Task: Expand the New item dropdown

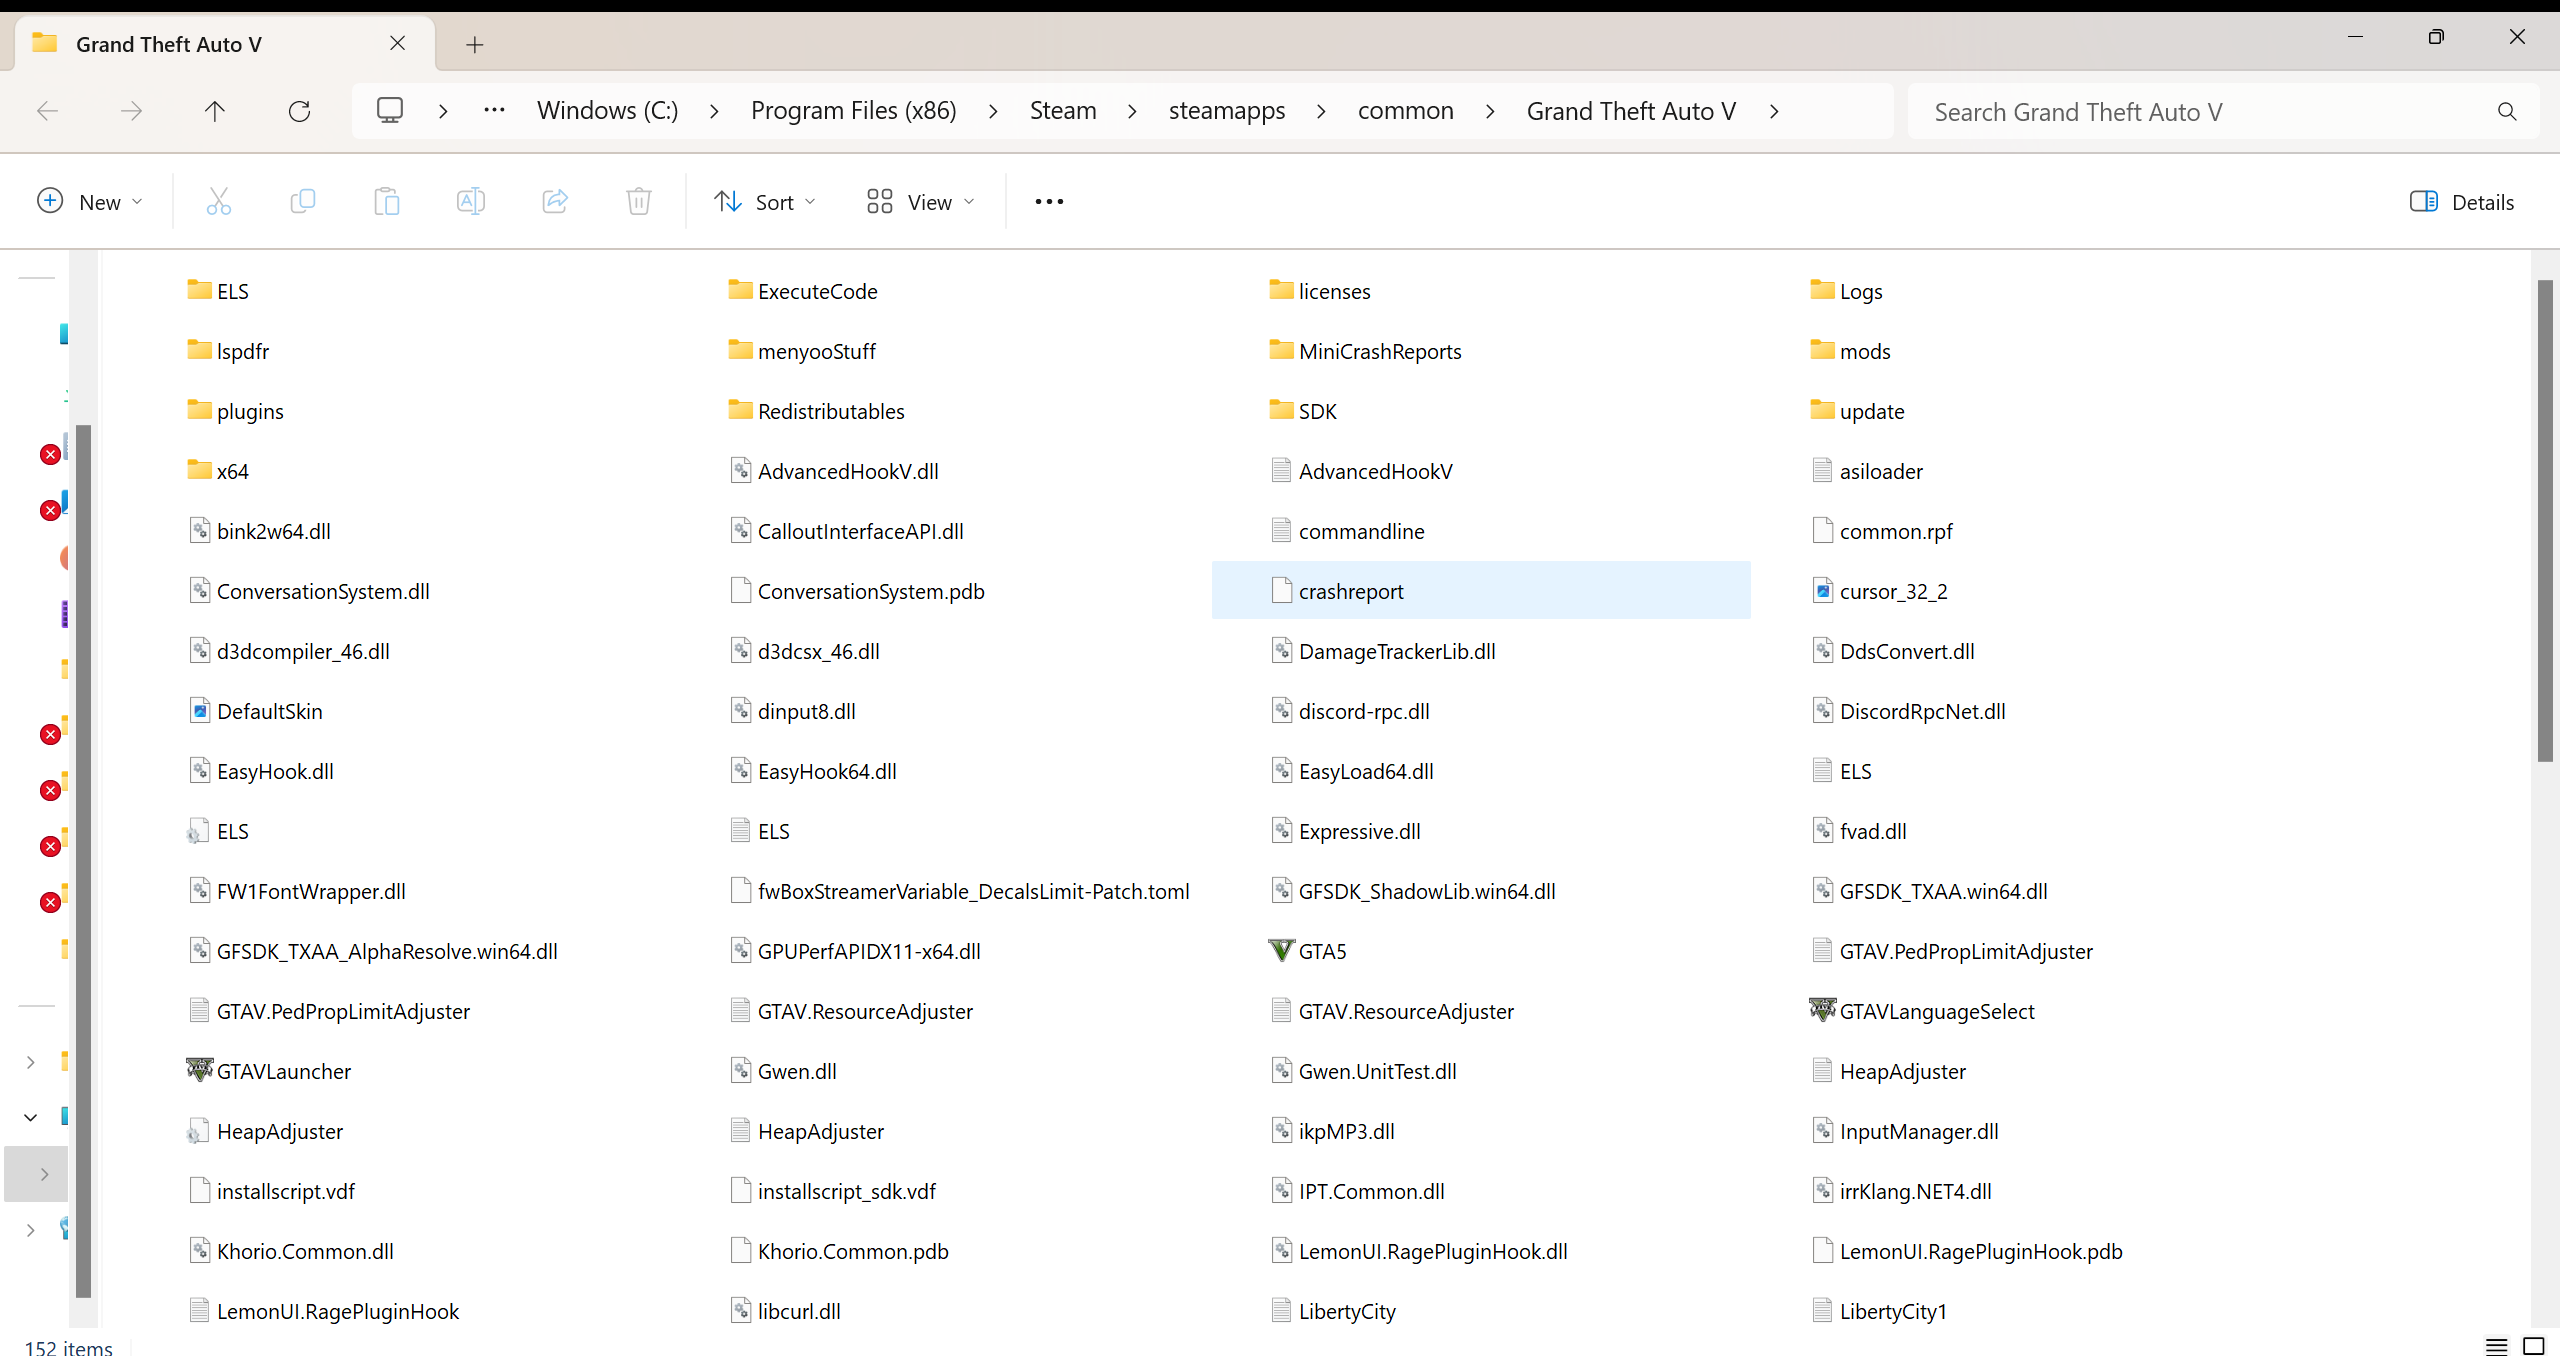Action: pos(90,202)
